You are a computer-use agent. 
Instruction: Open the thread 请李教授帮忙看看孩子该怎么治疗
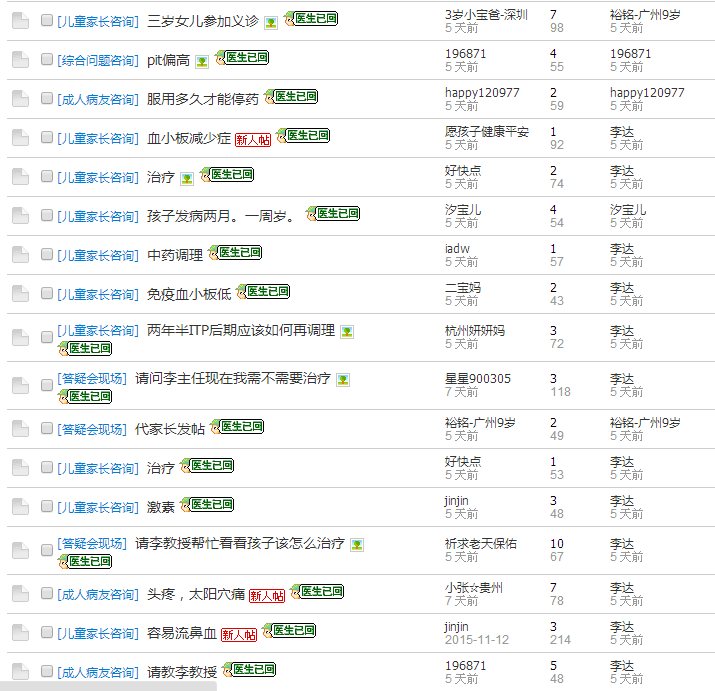(239, 543)
